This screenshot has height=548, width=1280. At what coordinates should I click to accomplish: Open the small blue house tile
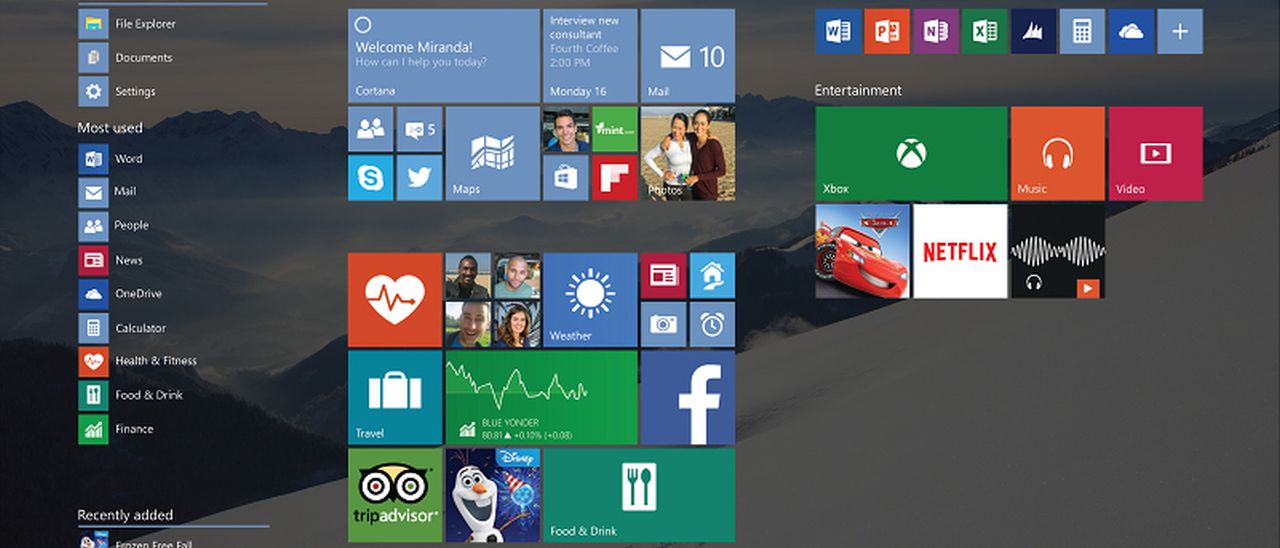(x=712, y=275)
